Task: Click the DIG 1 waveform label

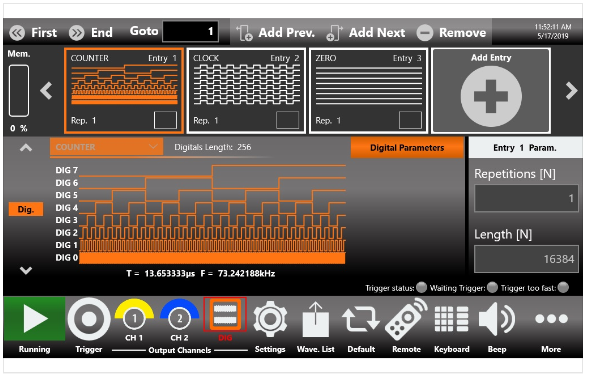Action: (x=67, y=245)
